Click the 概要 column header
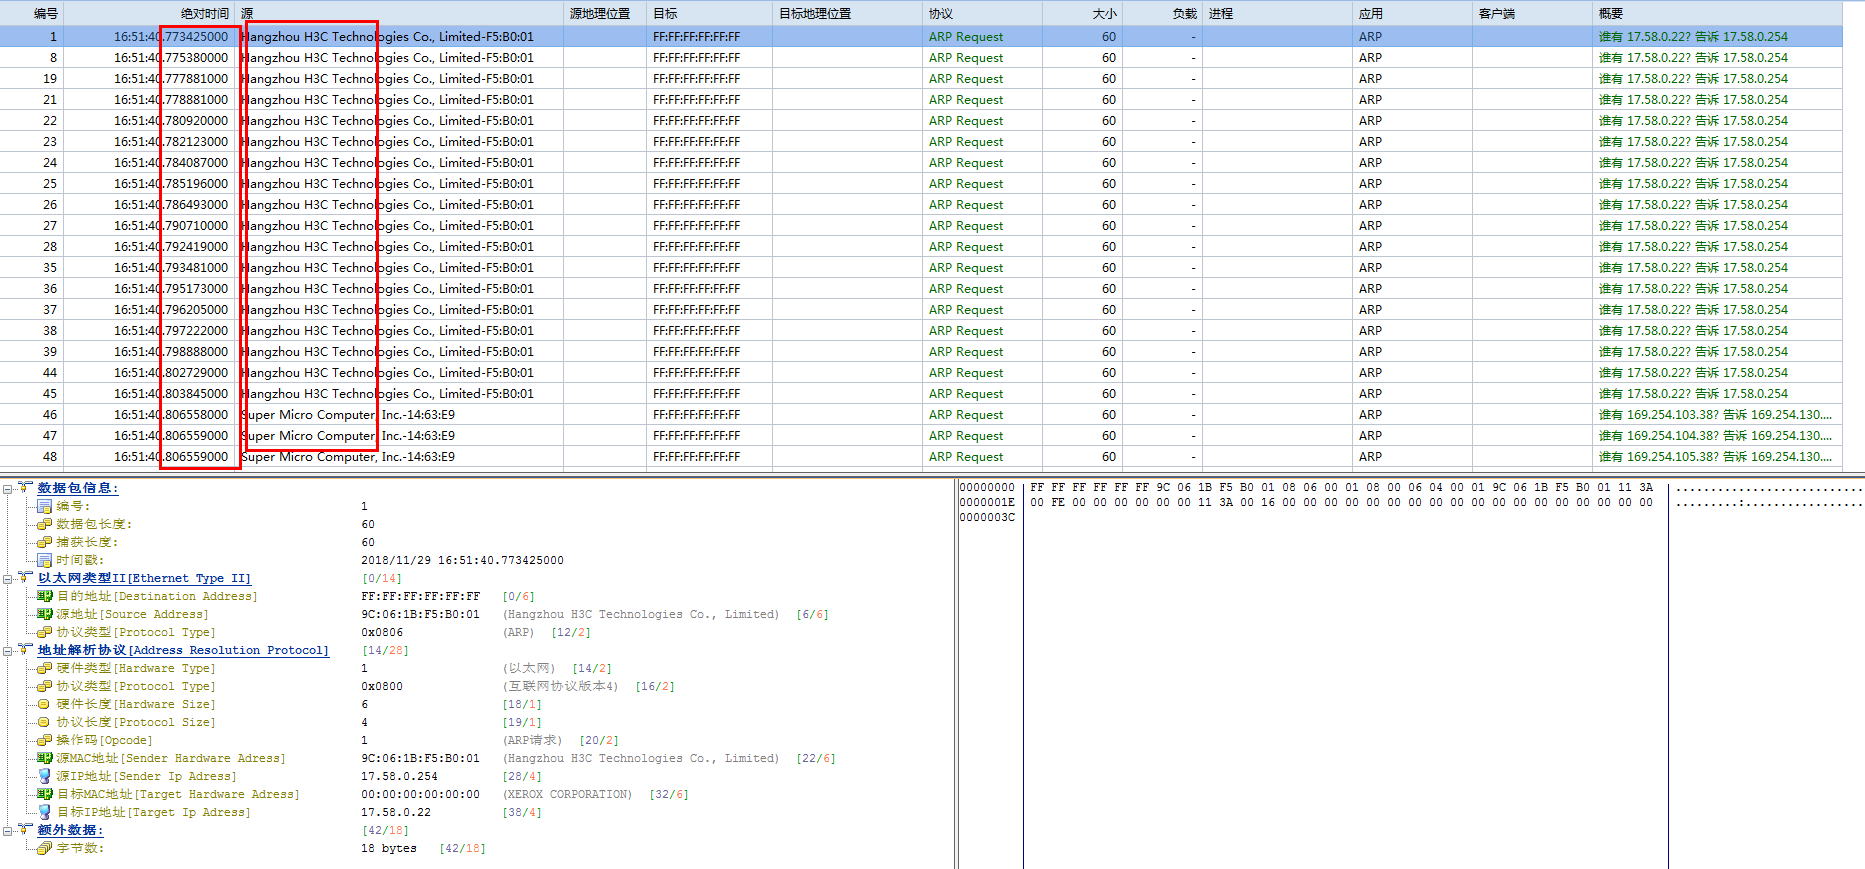1865x869 pixels. point(1610,13)
